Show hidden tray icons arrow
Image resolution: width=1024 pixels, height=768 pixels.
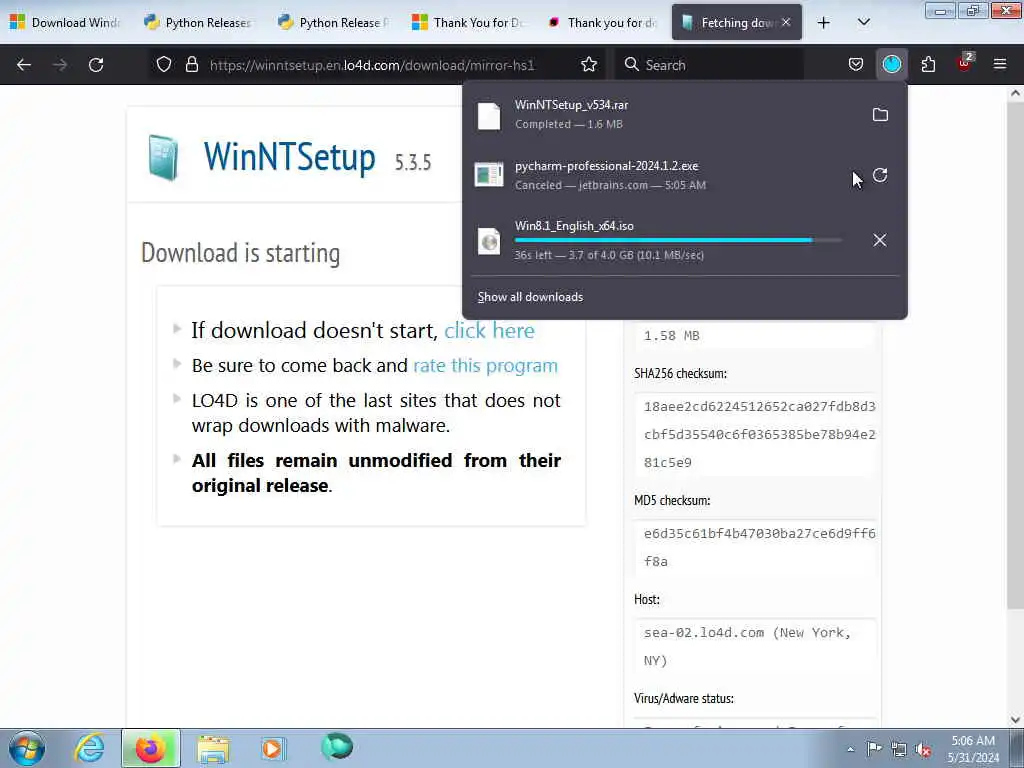pyautogui.click(x=850, y=749)
